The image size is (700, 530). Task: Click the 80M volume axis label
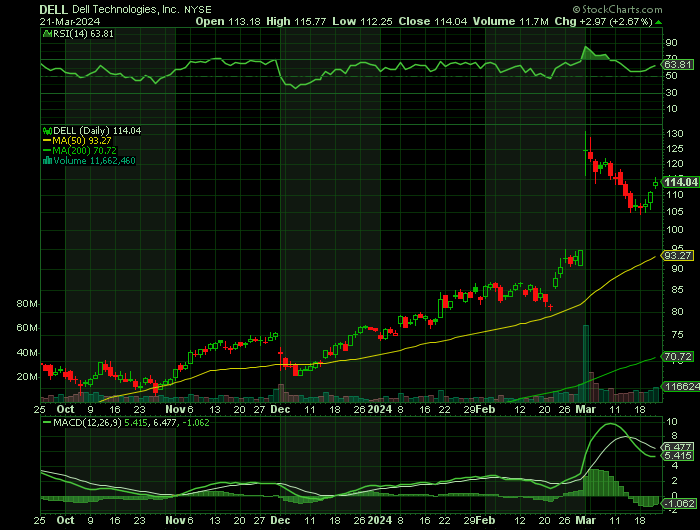point(27,304)
